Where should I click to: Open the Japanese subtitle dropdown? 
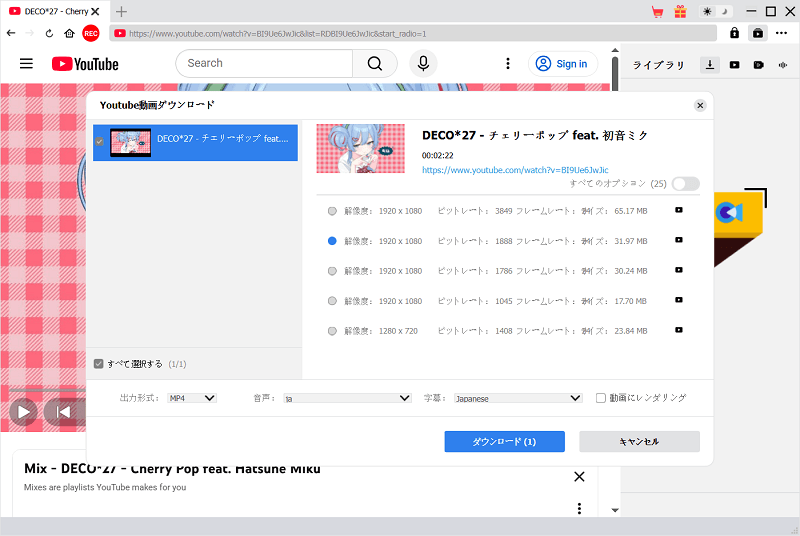point(518,398)
